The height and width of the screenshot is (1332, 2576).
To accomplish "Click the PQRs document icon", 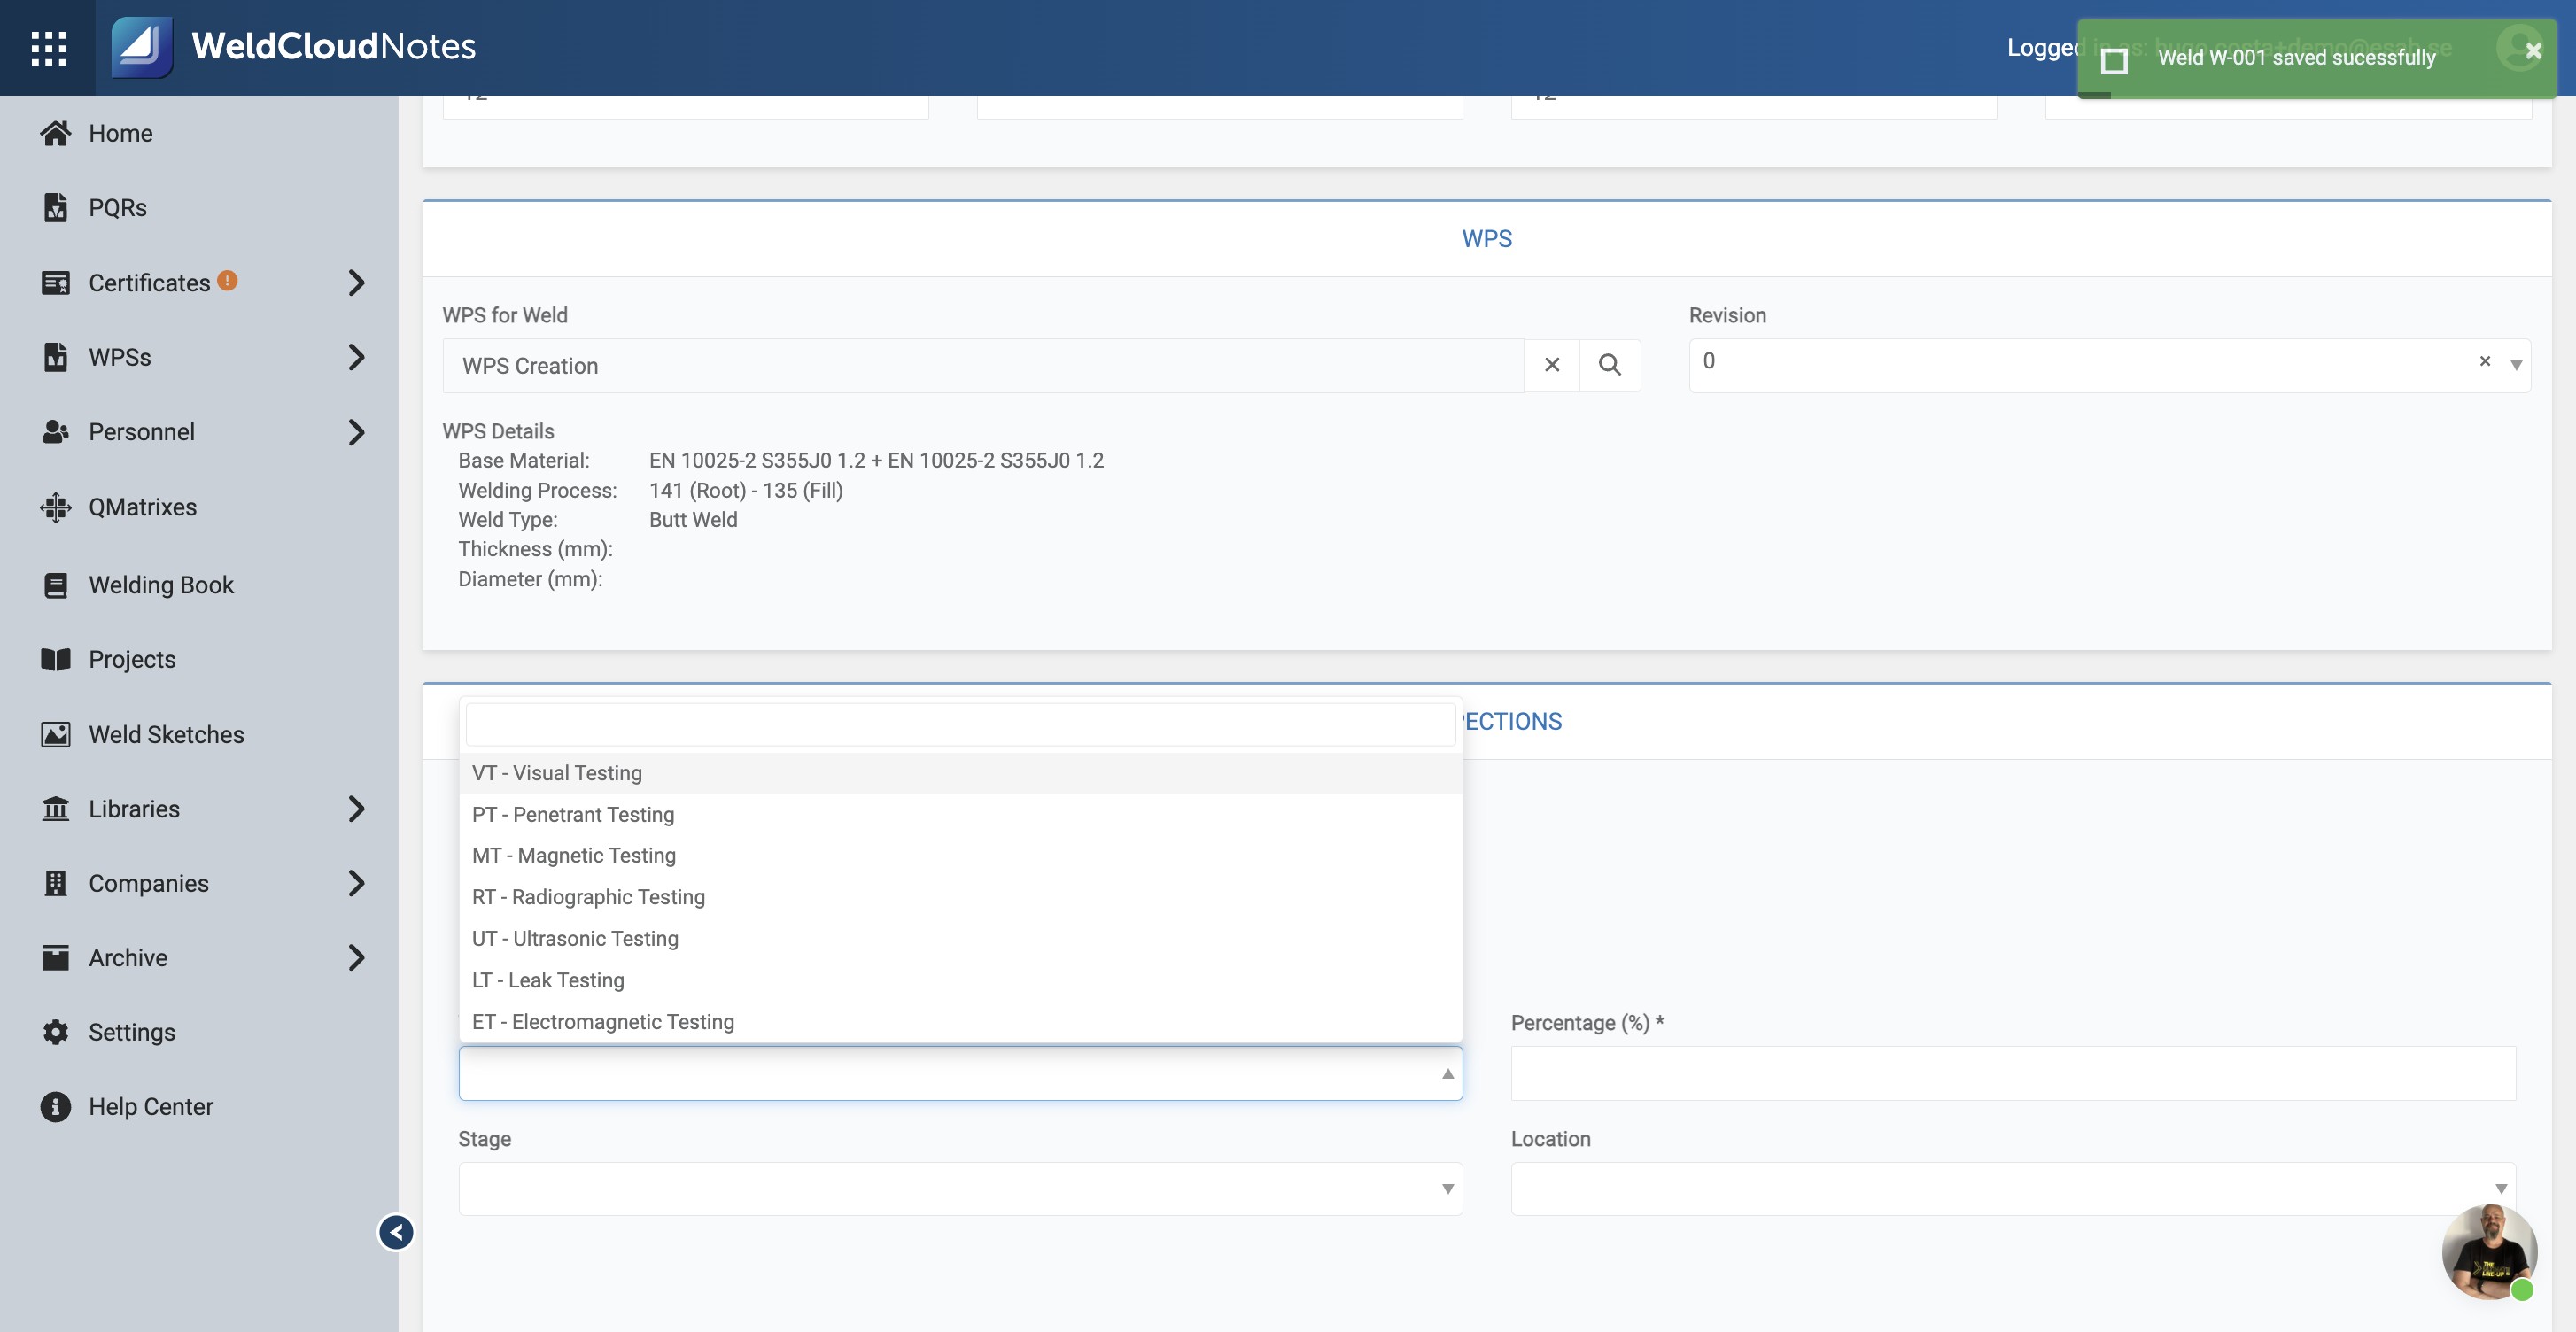I will (x=56, y=207).
